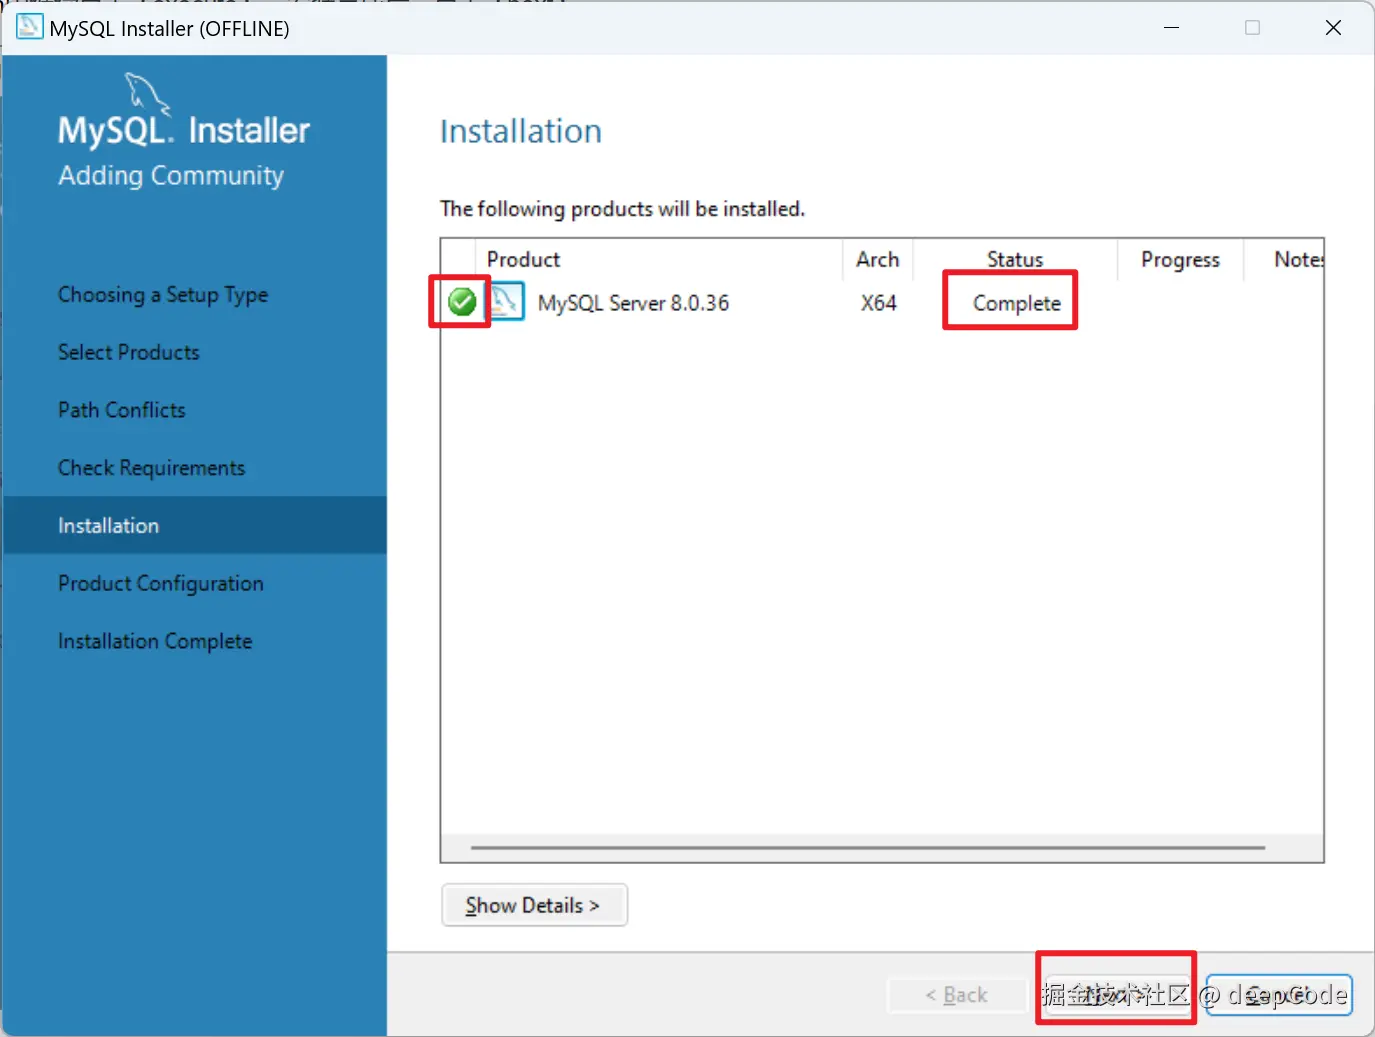
Task: Click the MySQL Installer title bar icon
Action: click(x=29, y=27)
